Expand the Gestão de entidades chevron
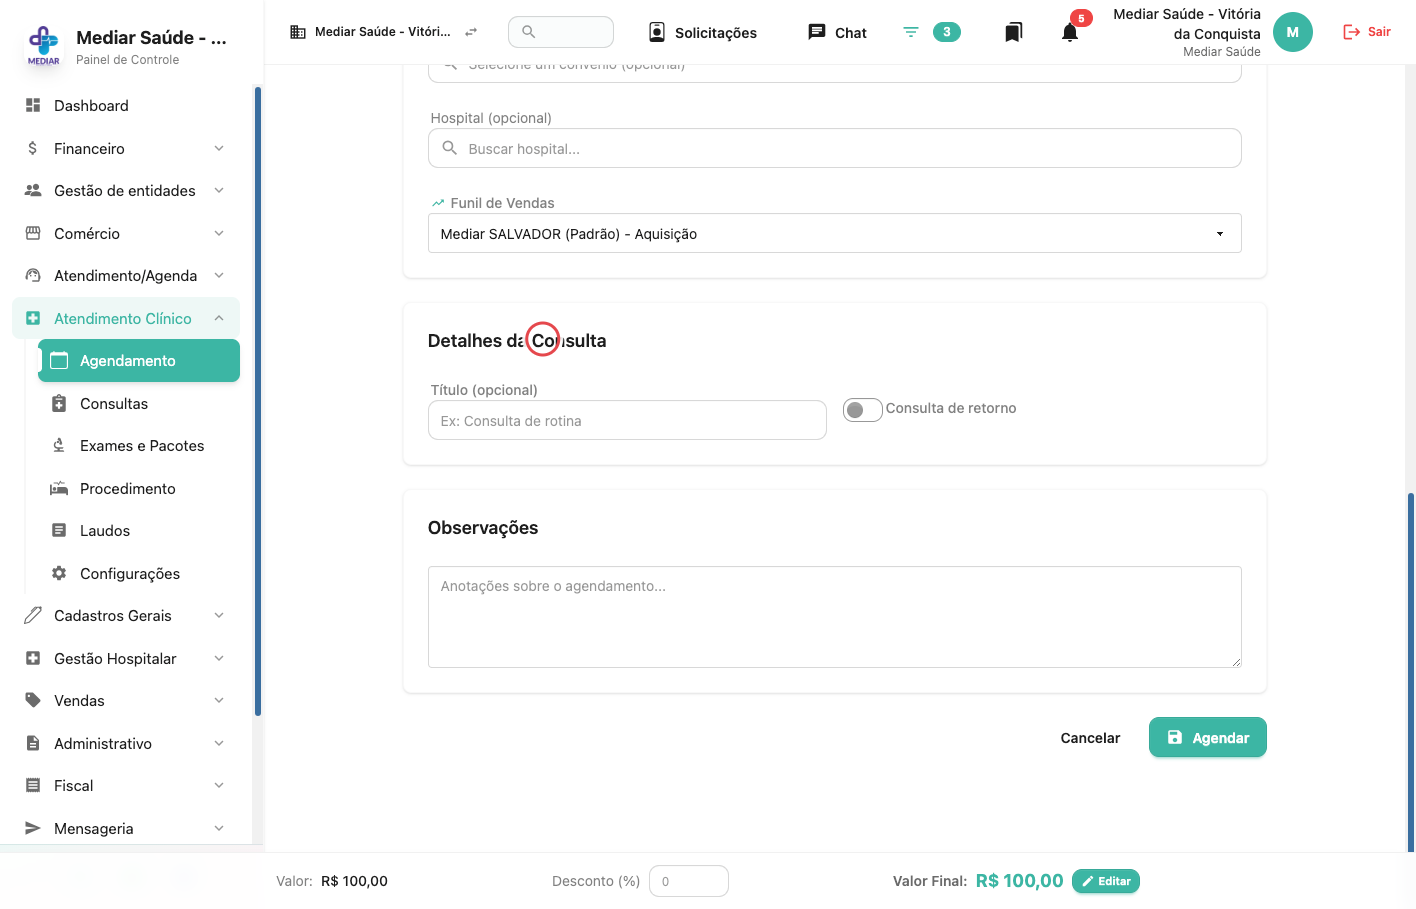 point(219,190)
